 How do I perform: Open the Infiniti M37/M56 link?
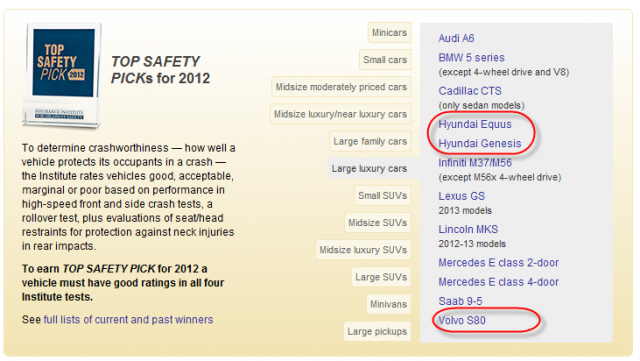coord(475,163)
